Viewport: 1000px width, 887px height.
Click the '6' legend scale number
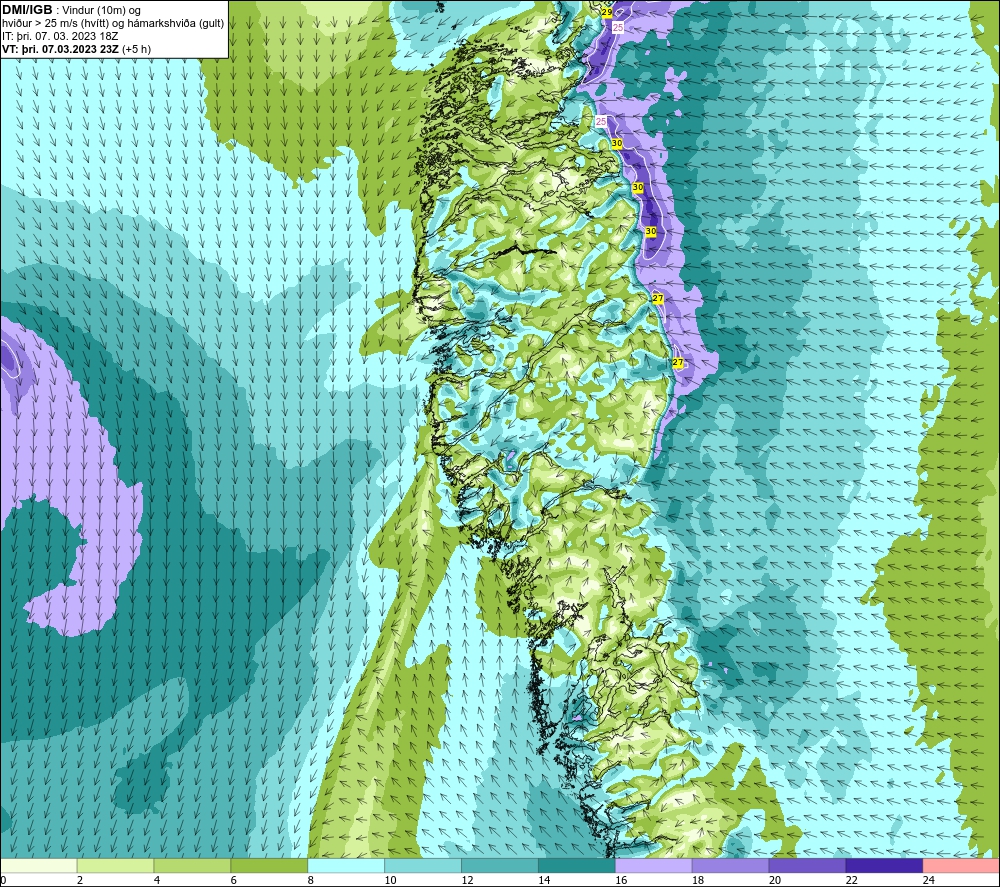click(233, 880)
